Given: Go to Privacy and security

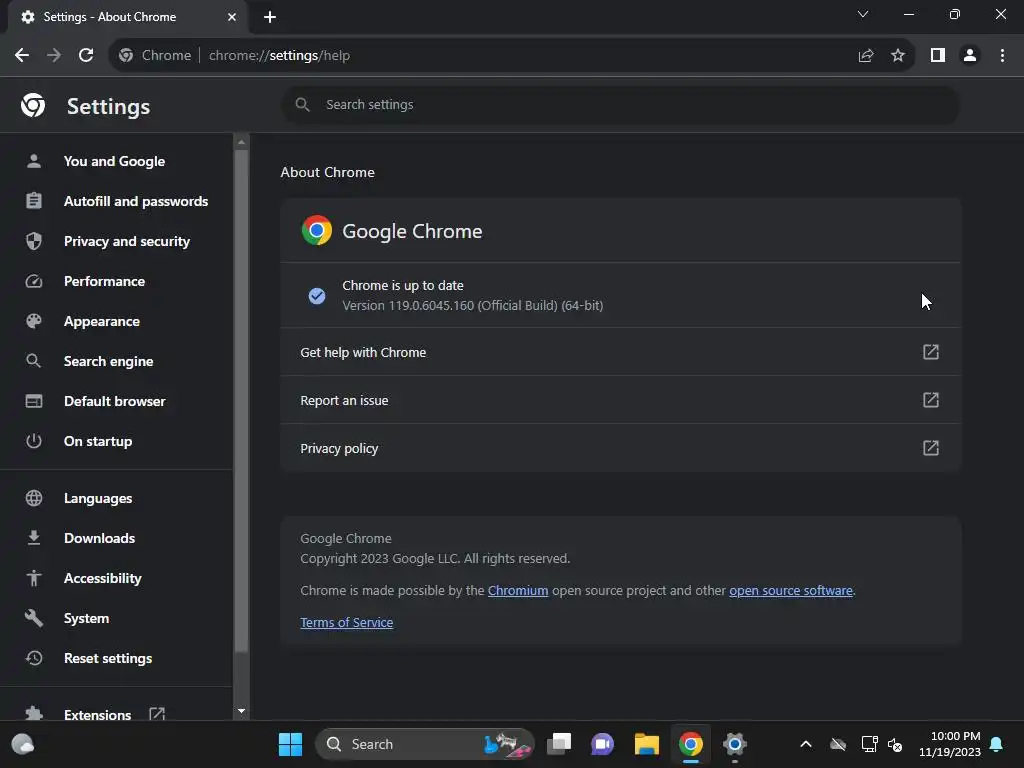Looking at the screenshot, I should coord(116,241).
